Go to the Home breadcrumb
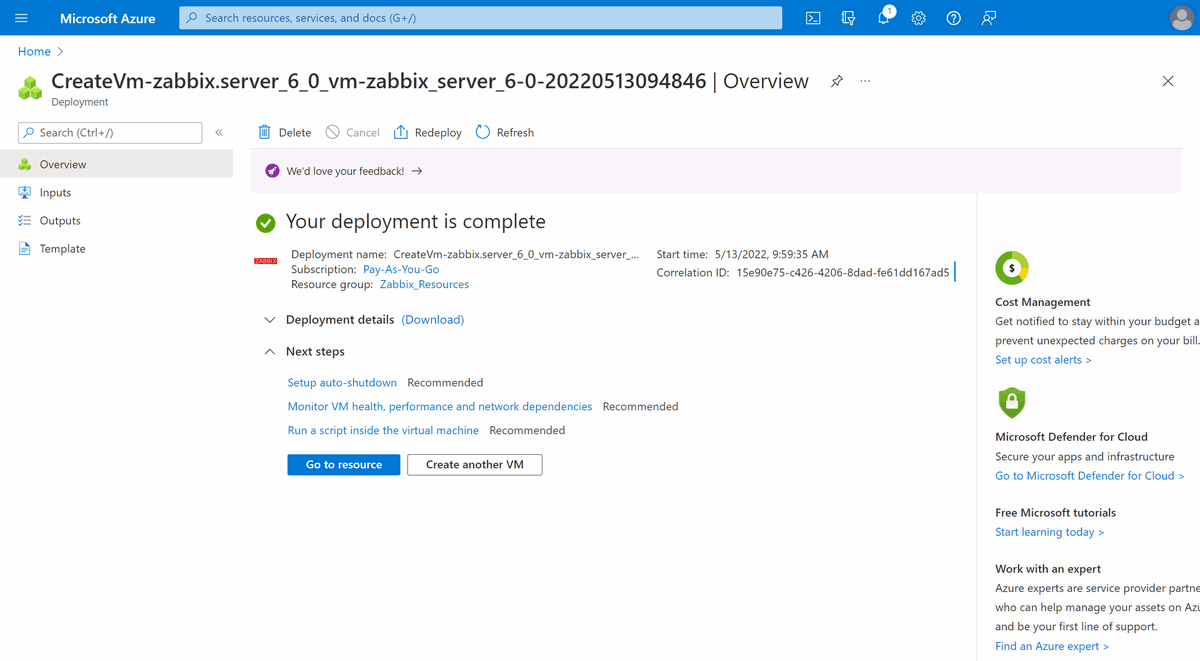Screen dimensions: 1200x661 tap(34, 51)
